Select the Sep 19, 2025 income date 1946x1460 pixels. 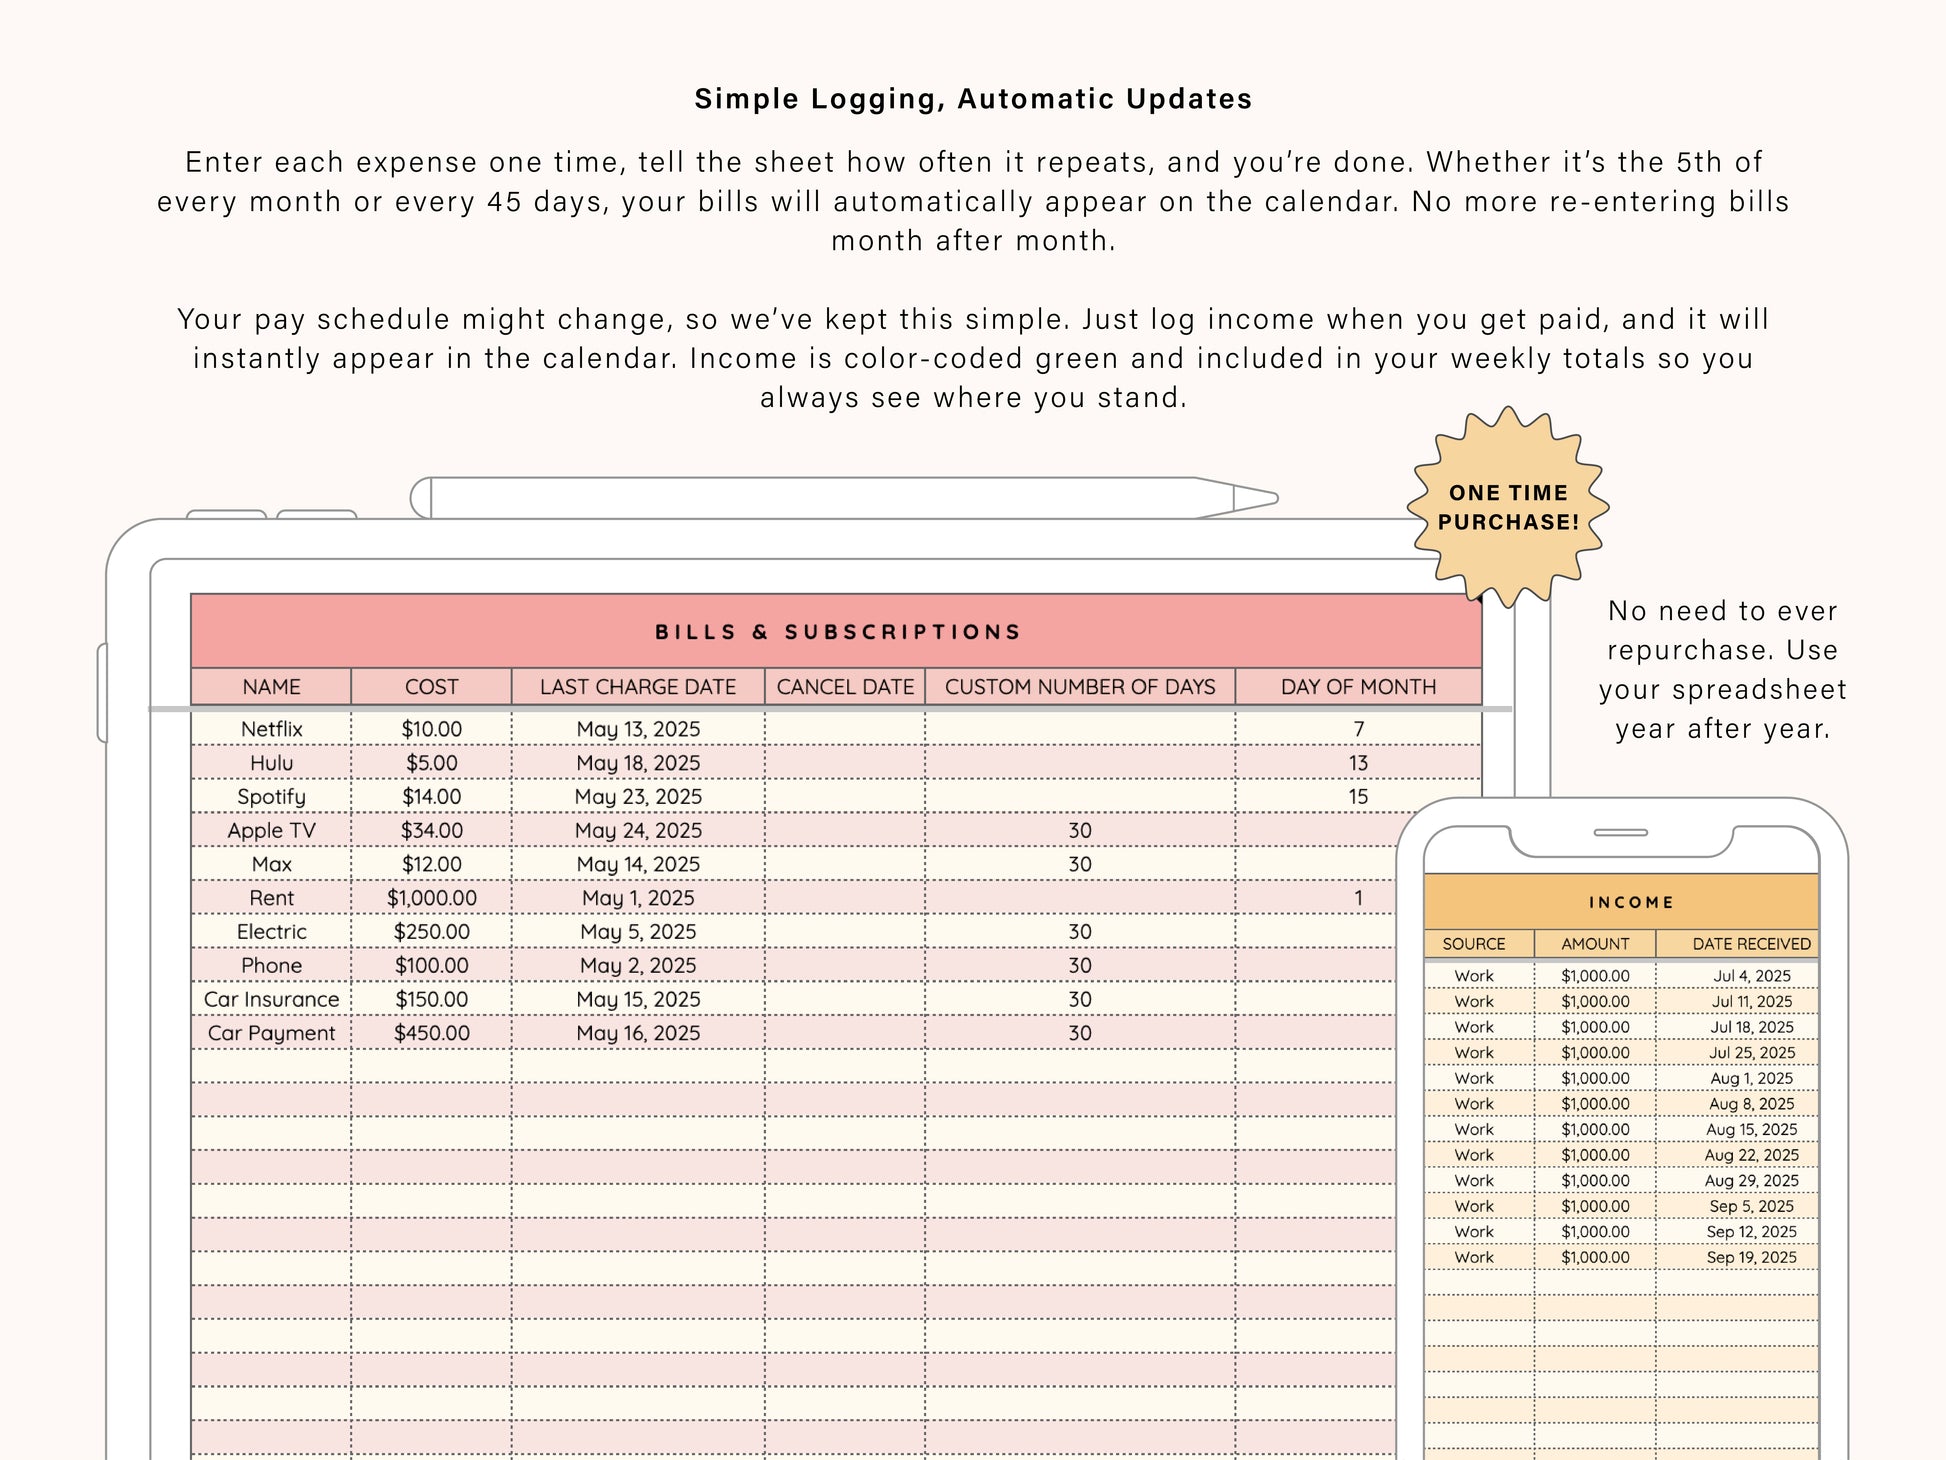click(x=1737, y=1258)
